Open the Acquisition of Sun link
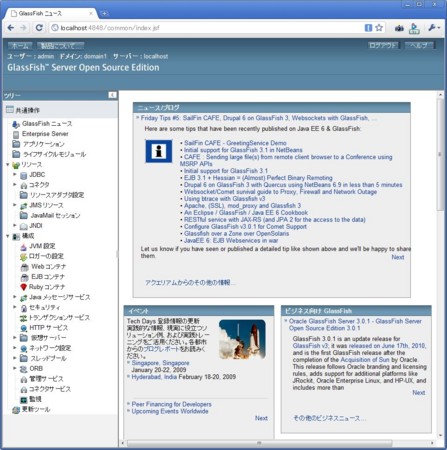447x450 pixels. click(x=365, y=360)
